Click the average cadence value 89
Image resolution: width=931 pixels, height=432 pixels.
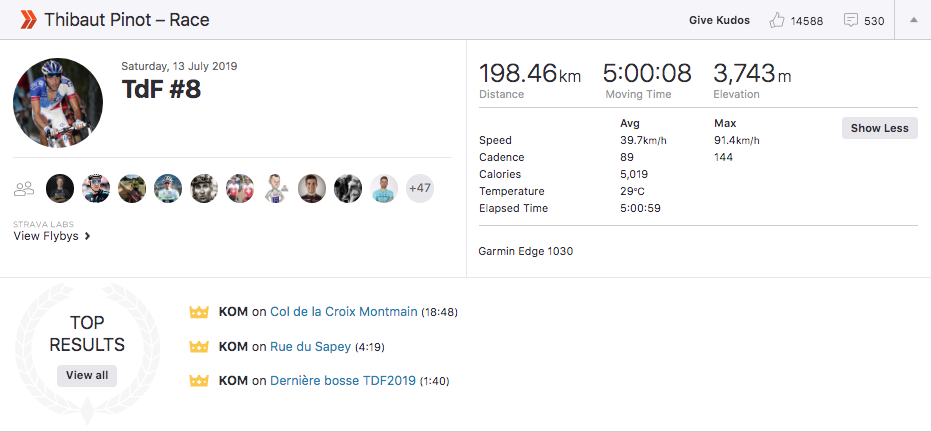626,157
